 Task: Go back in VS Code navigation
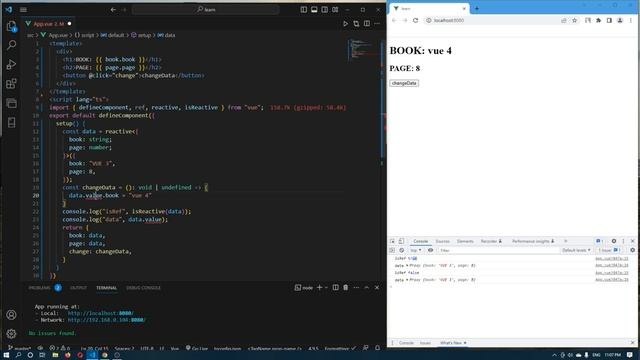click(113, 9)
